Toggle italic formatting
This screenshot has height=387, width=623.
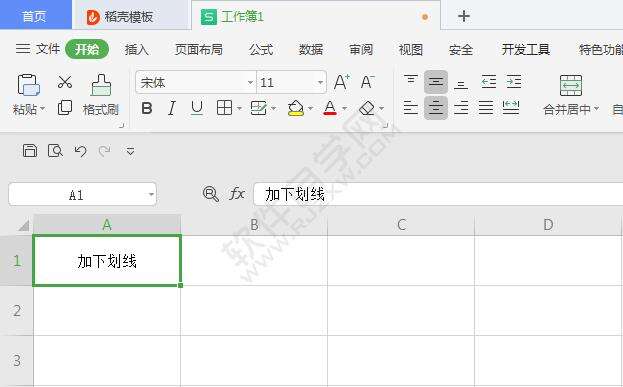(x=172, y=108)
